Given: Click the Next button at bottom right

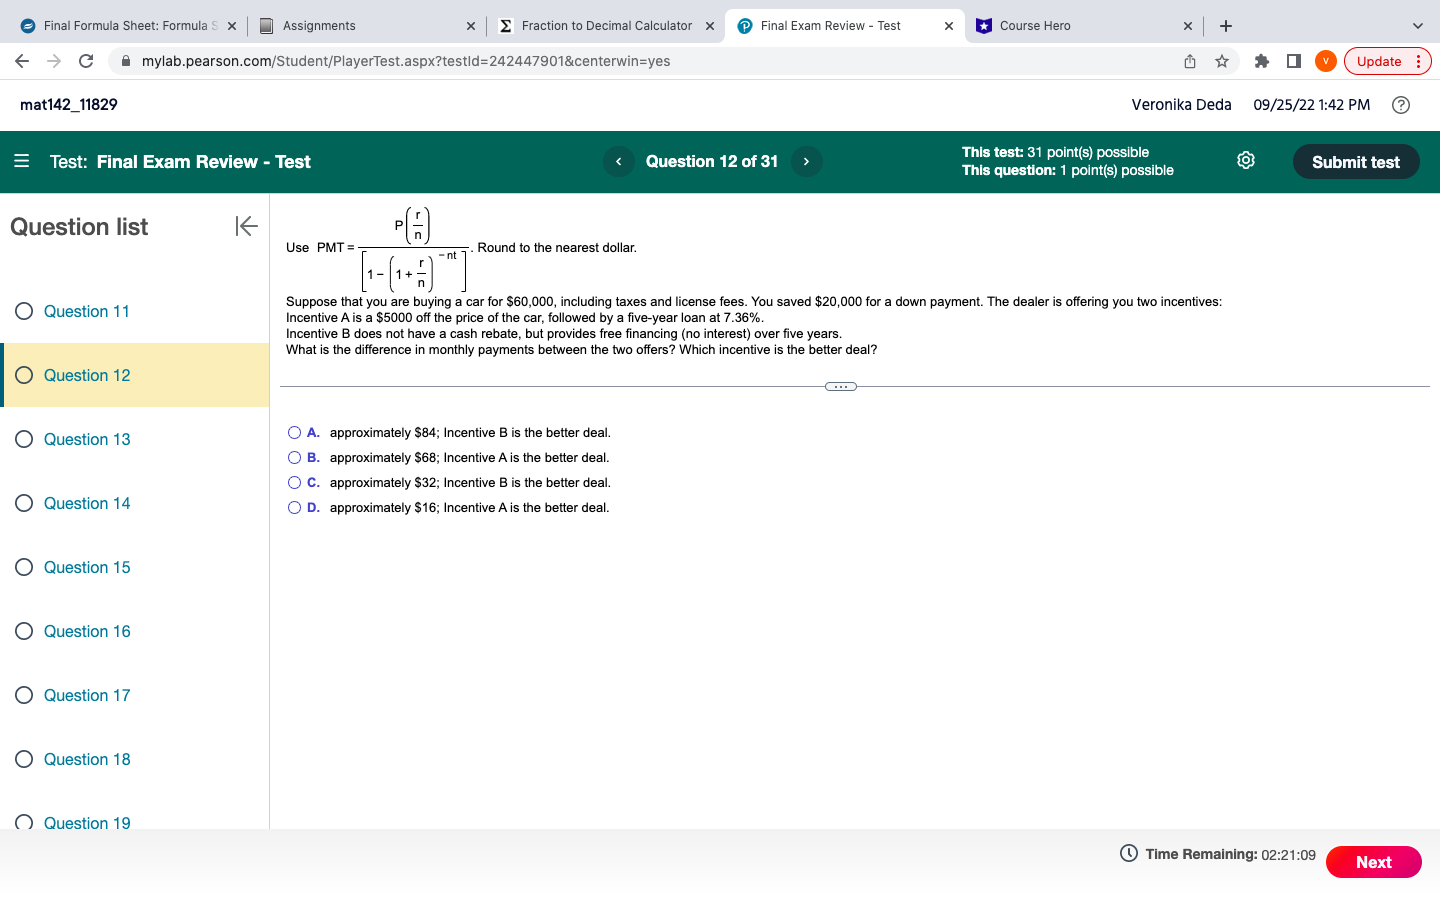Looking at the screenshot, I should pos(1373,861).
